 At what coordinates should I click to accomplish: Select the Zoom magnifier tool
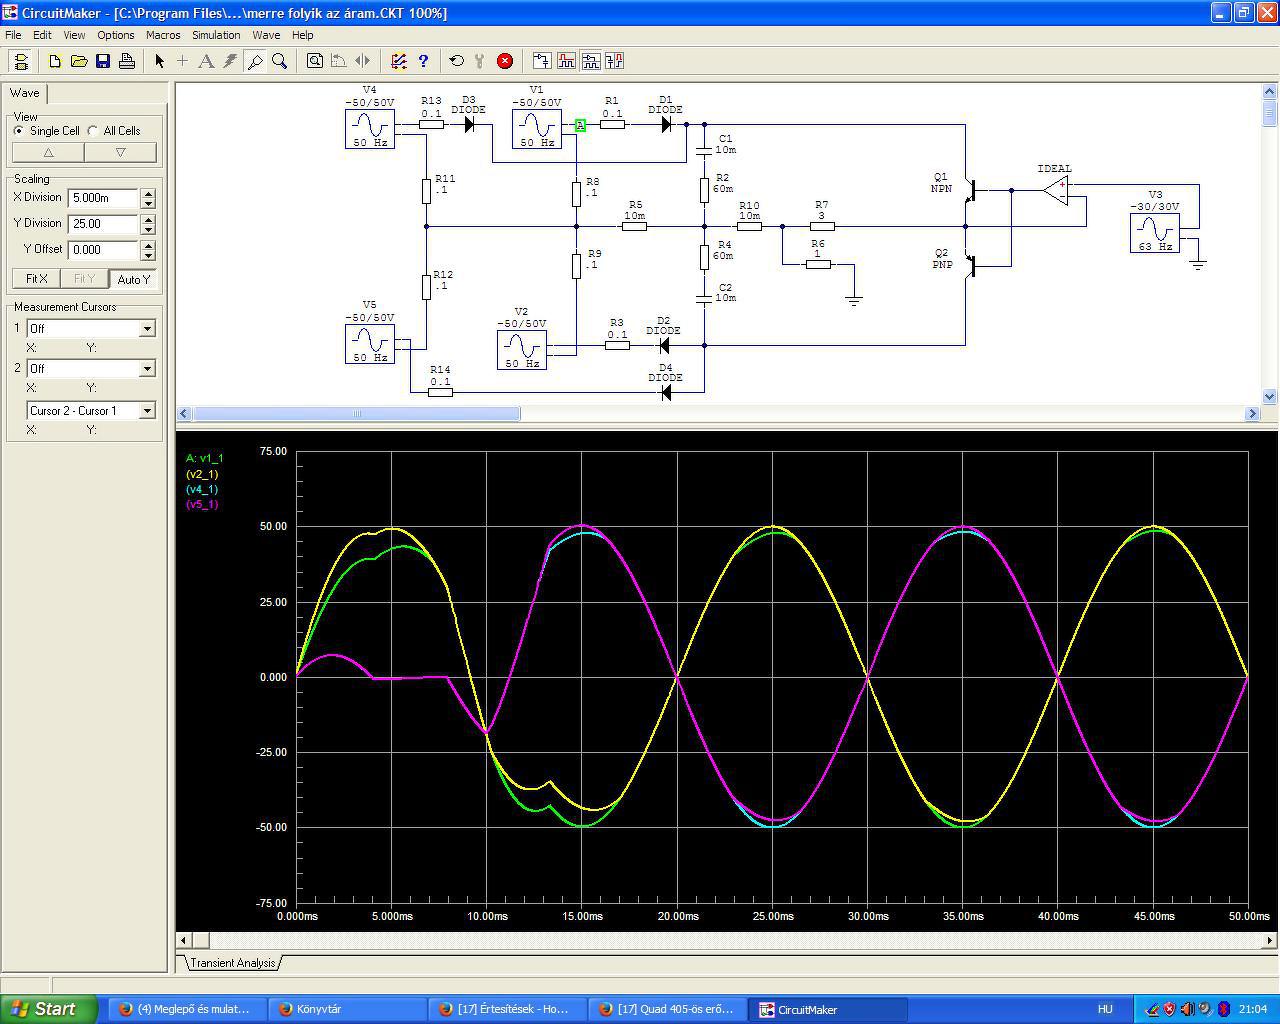280,61
